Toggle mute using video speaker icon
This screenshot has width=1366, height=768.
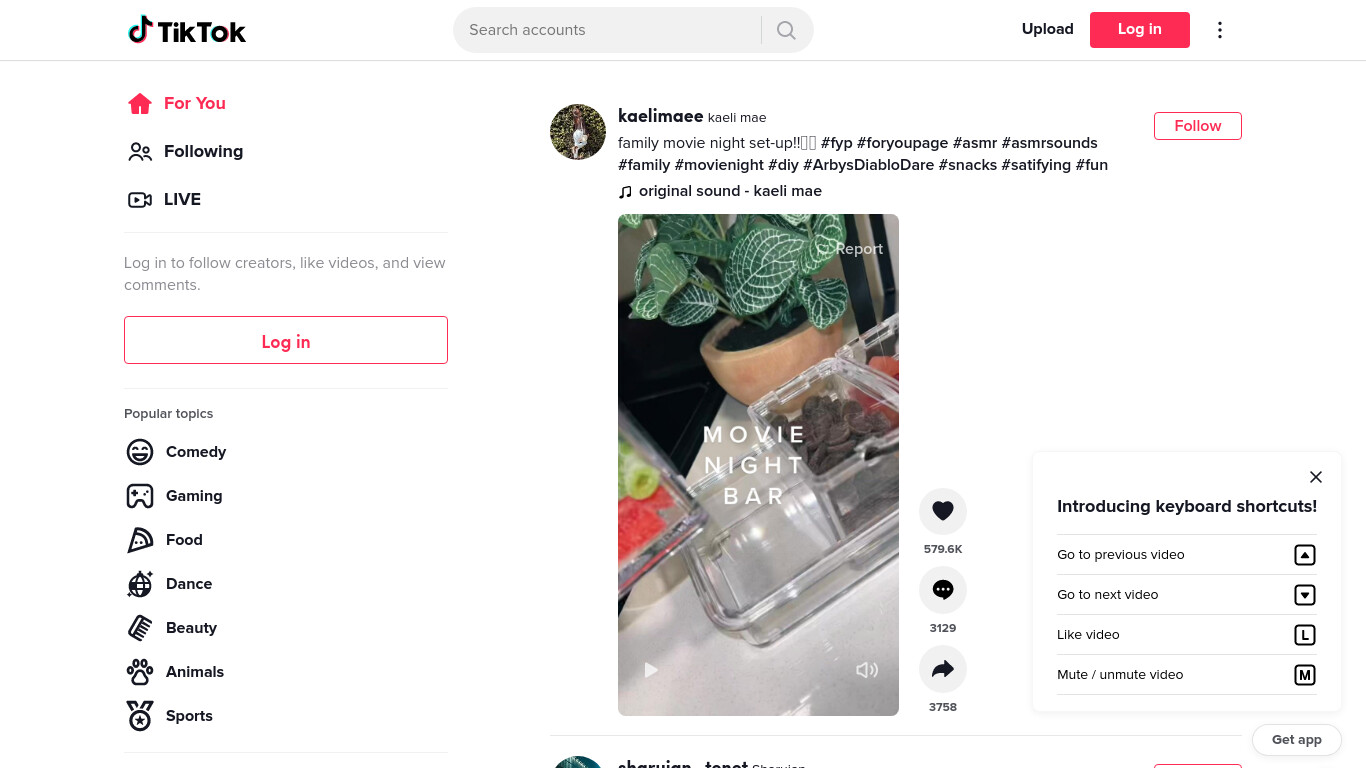[x=867, y=670]
